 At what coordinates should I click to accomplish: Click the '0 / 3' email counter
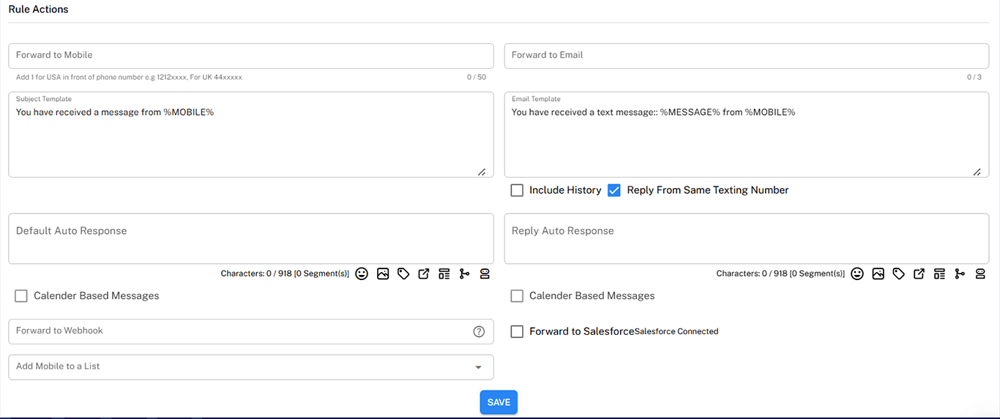[974, 77]
